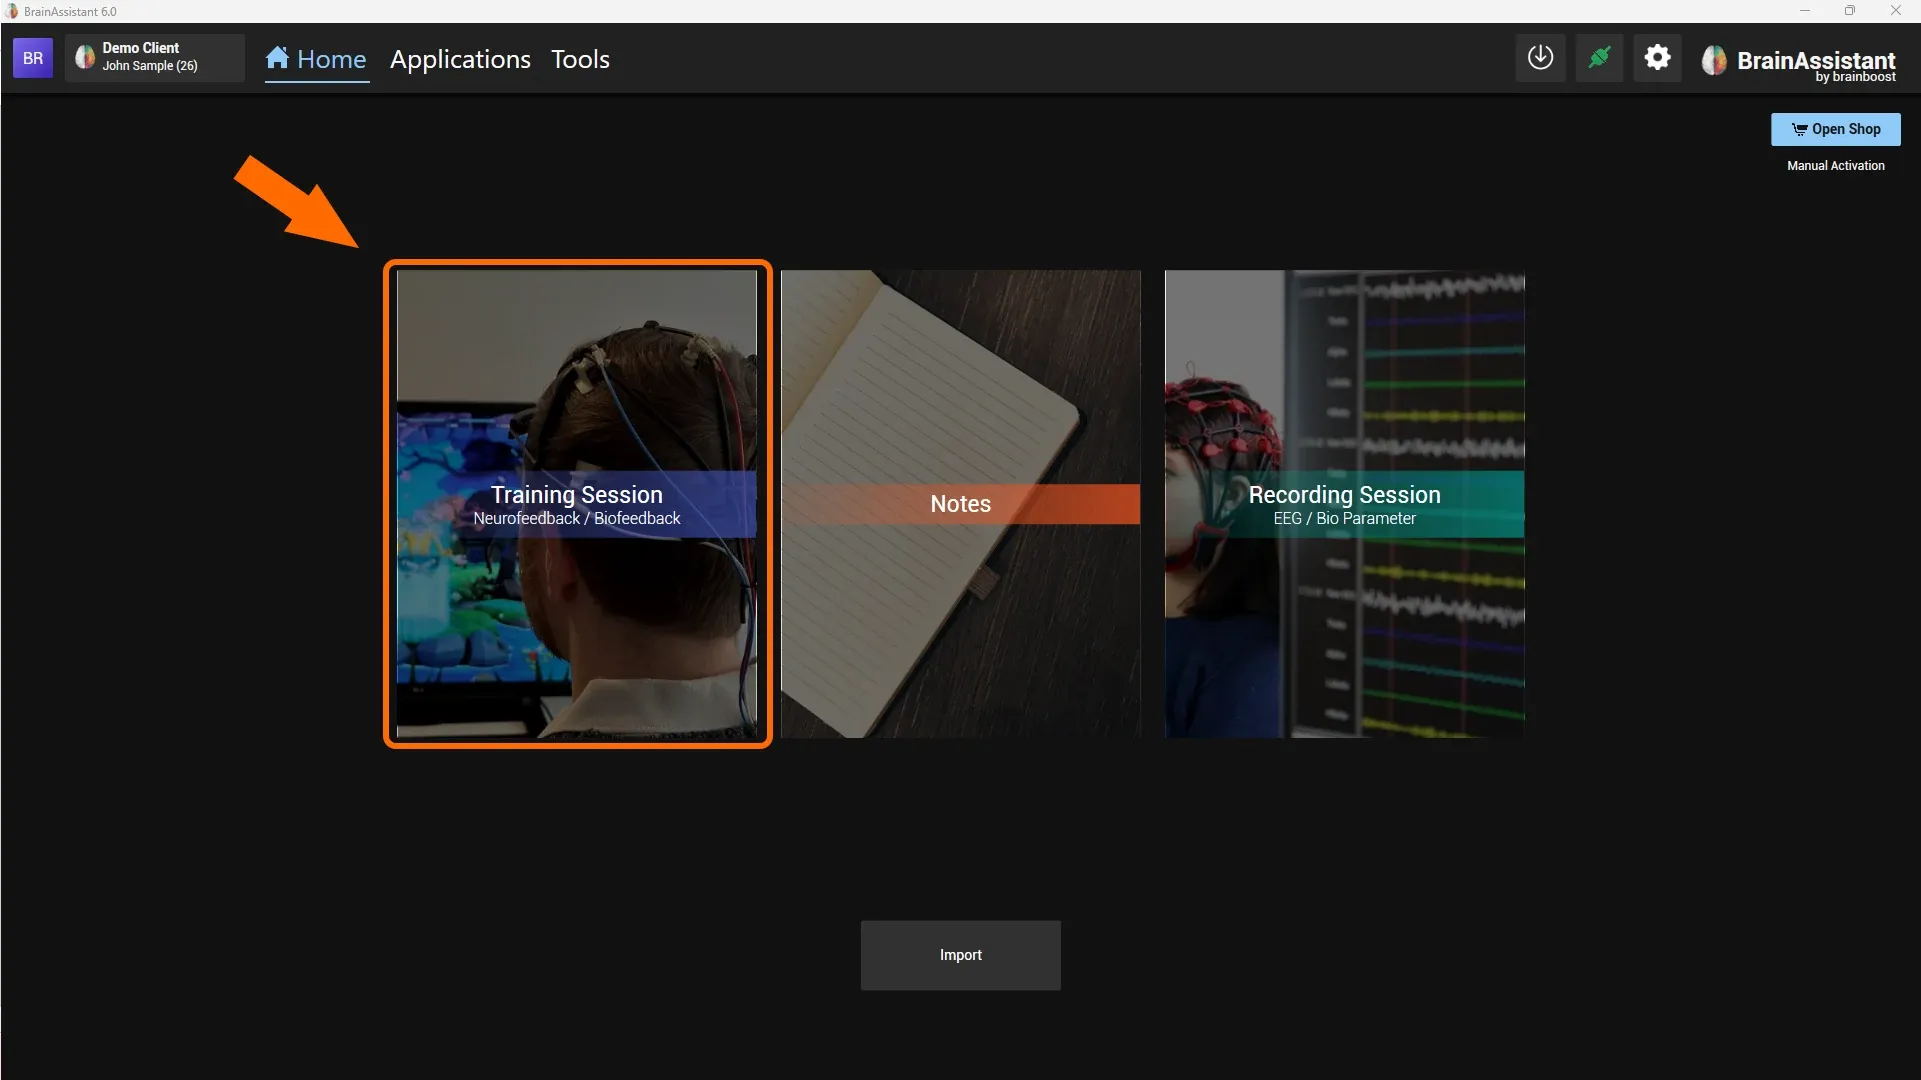Open the Tools menu
1921x1080 pixels.
coord(580,59)
